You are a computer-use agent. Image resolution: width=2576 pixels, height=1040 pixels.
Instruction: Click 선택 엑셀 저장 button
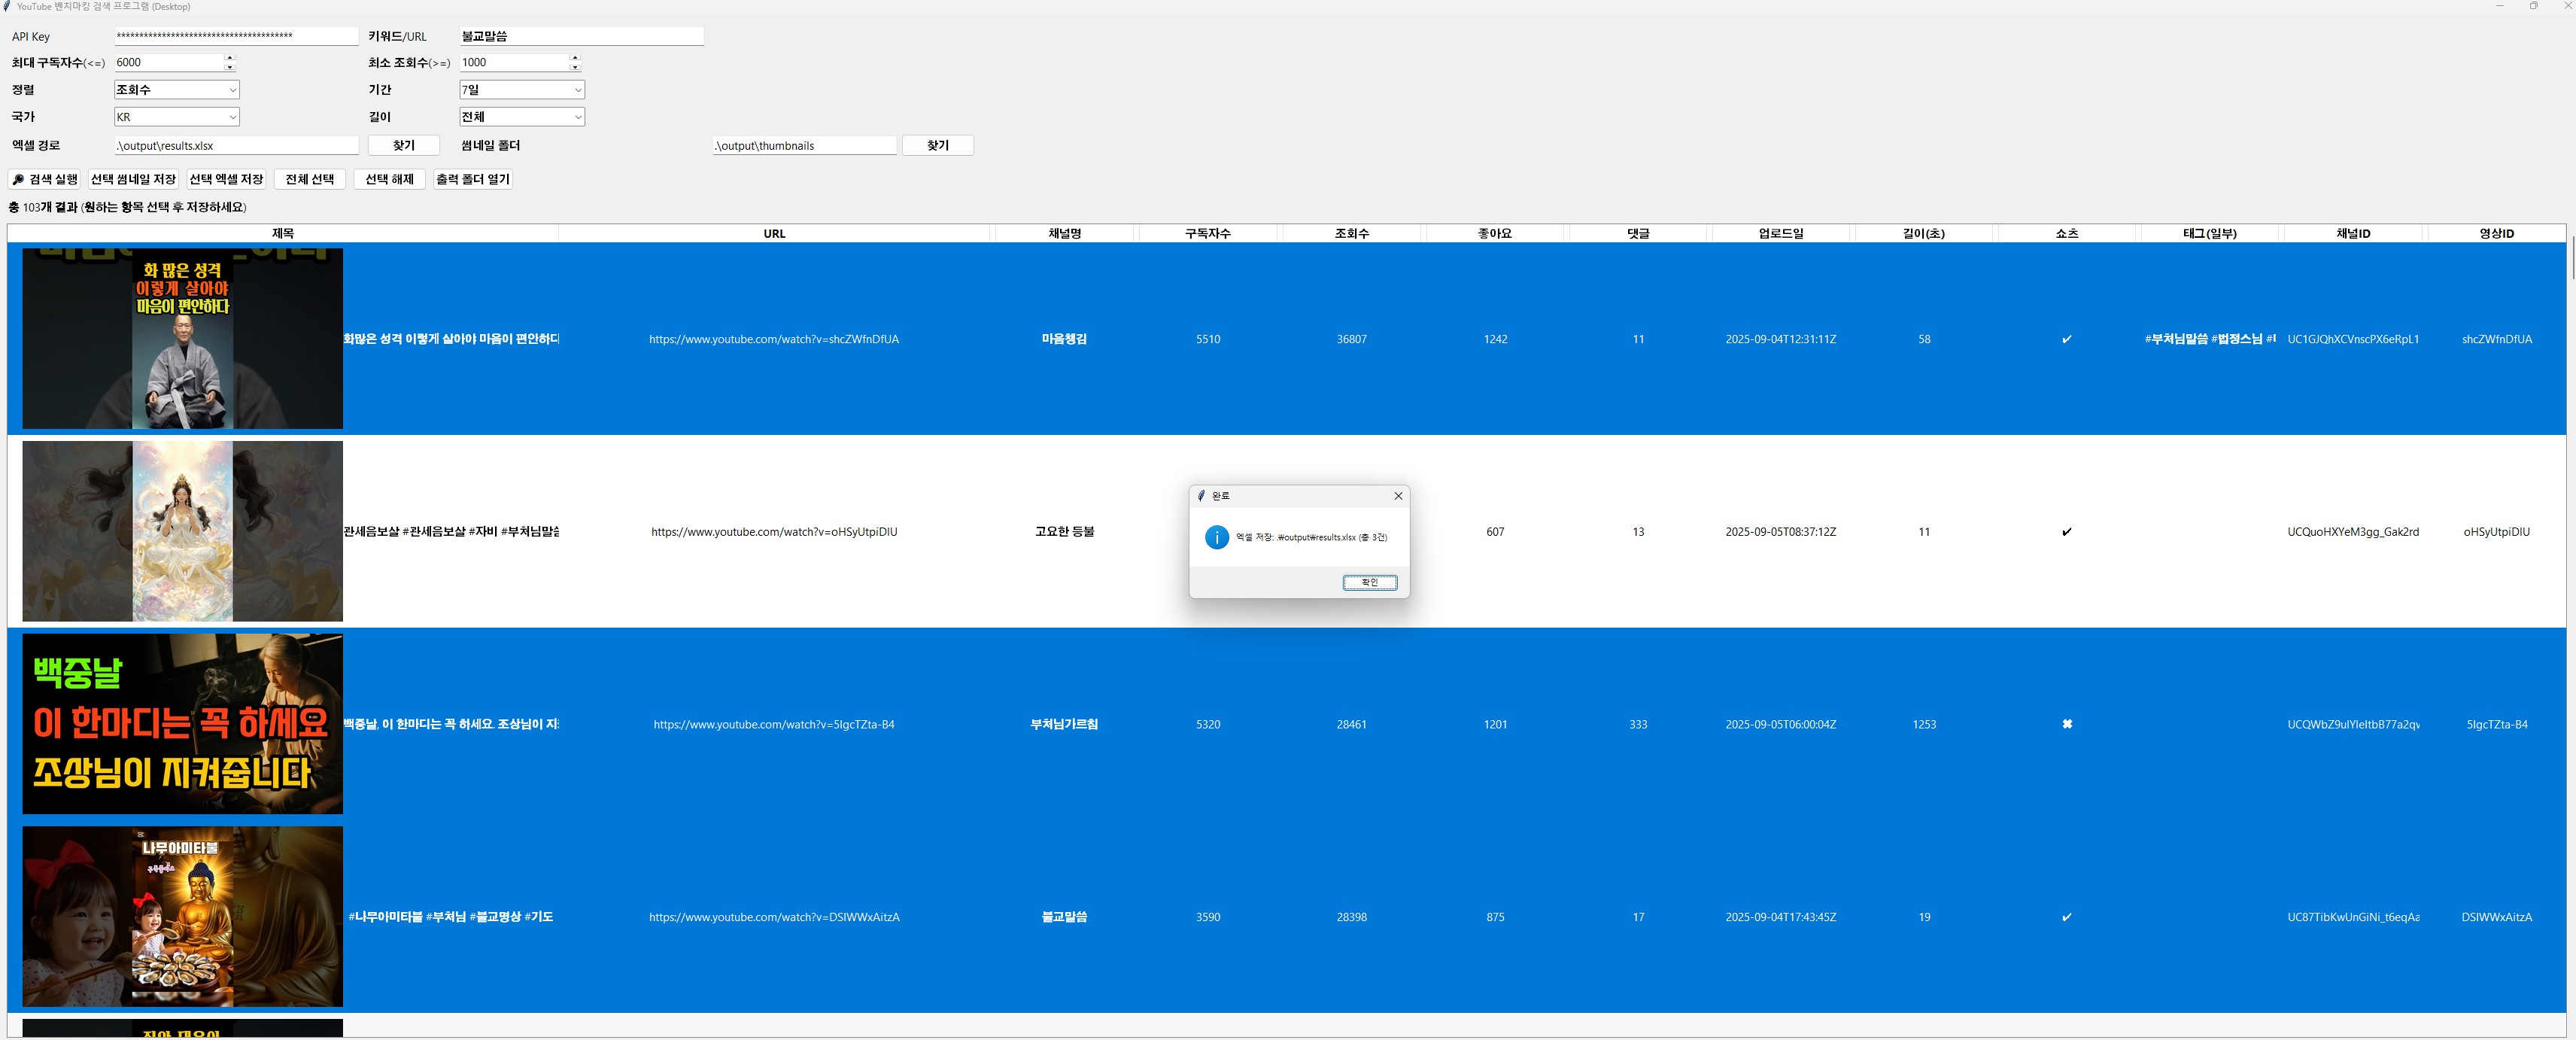click(x=226, y=179)
